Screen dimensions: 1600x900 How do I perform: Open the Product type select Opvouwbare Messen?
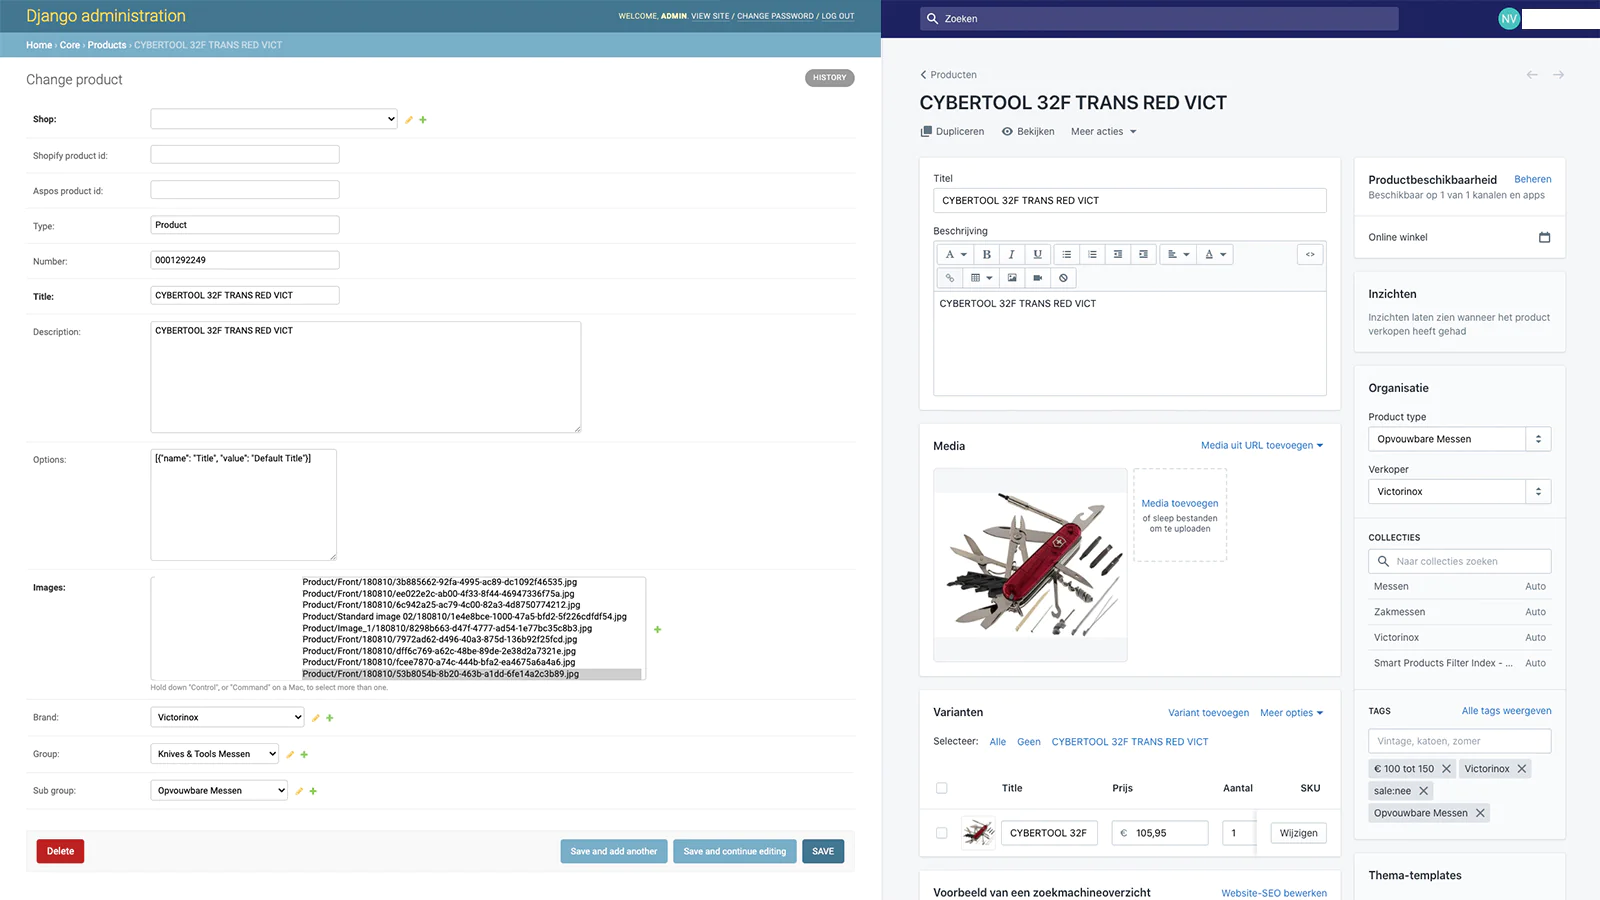click(x=1459, y=439)
